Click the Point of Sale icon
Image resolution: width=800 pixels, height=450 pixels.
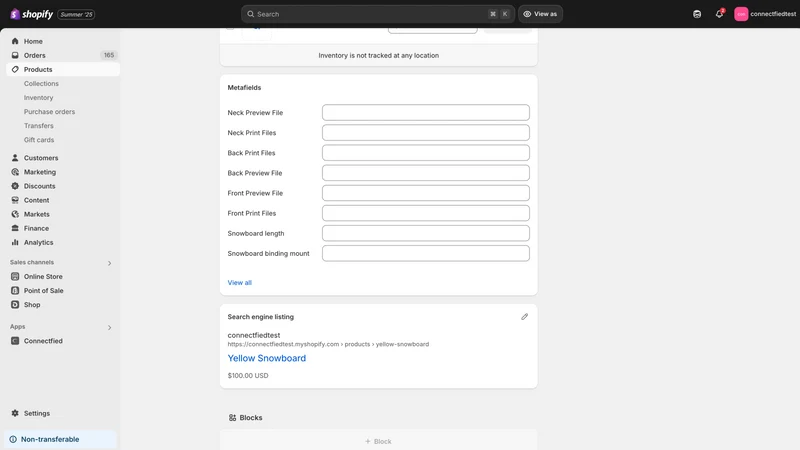[x=15, y=290]
